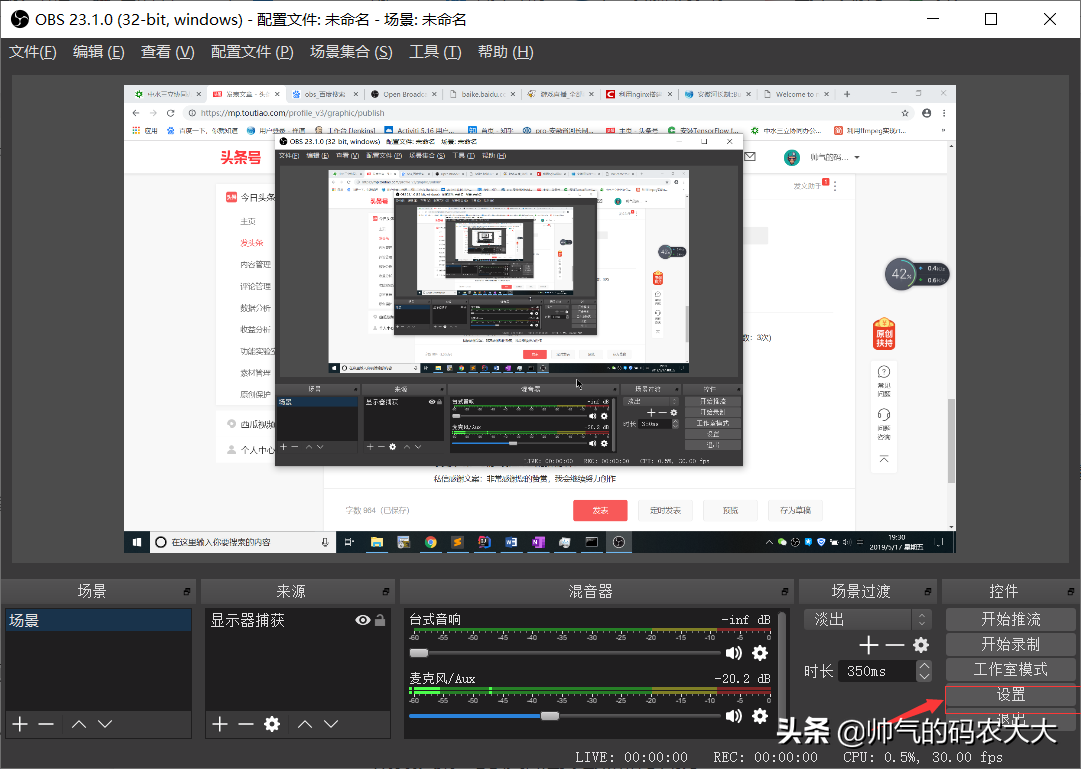Float the 混音器 dock panel
The height and width of the screenshot is (769, 1081).
pos(785,592)
